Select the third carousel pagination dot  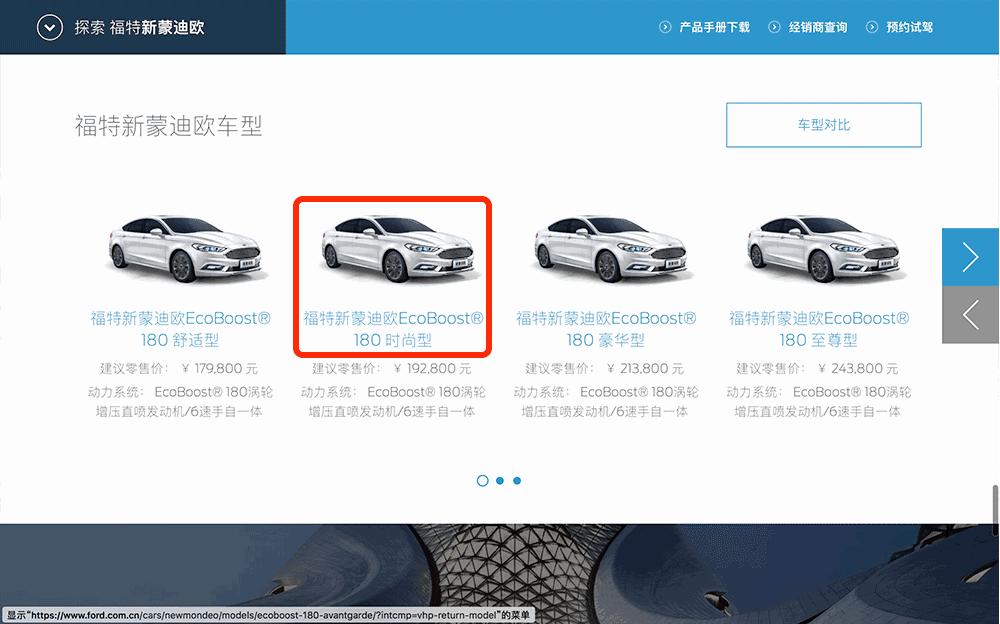(x=517, y=480)
